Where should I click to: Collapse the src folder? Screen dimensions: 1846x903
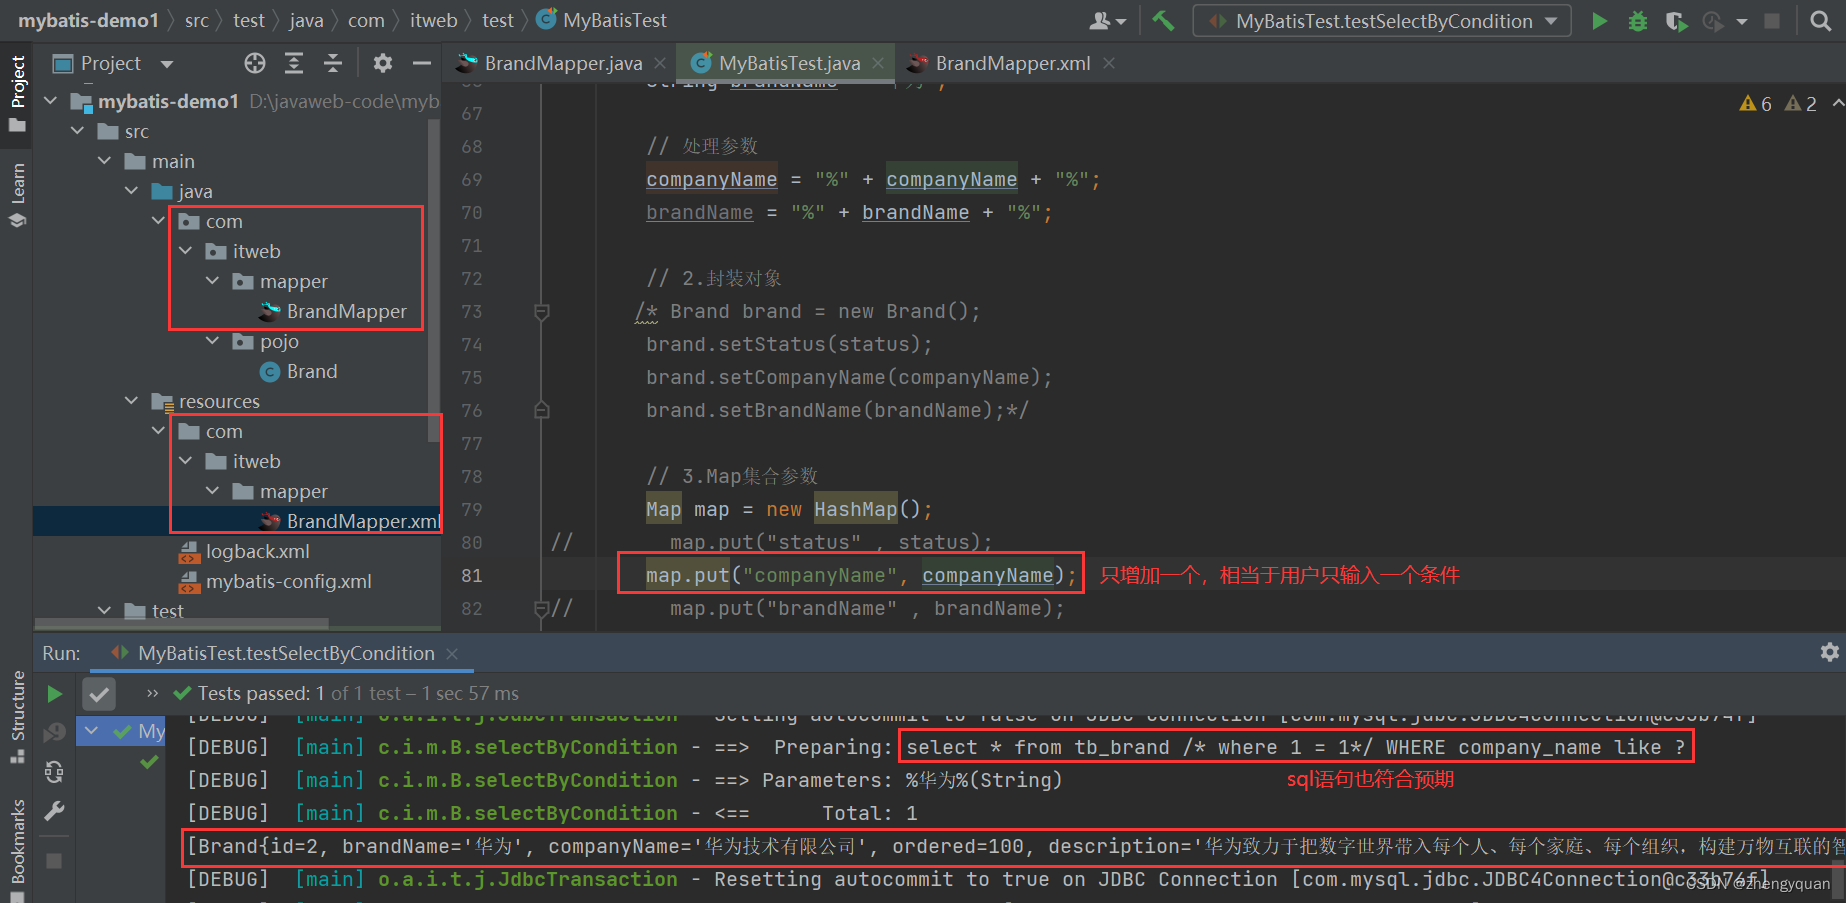pyautogui.click(x=78, y=131)
